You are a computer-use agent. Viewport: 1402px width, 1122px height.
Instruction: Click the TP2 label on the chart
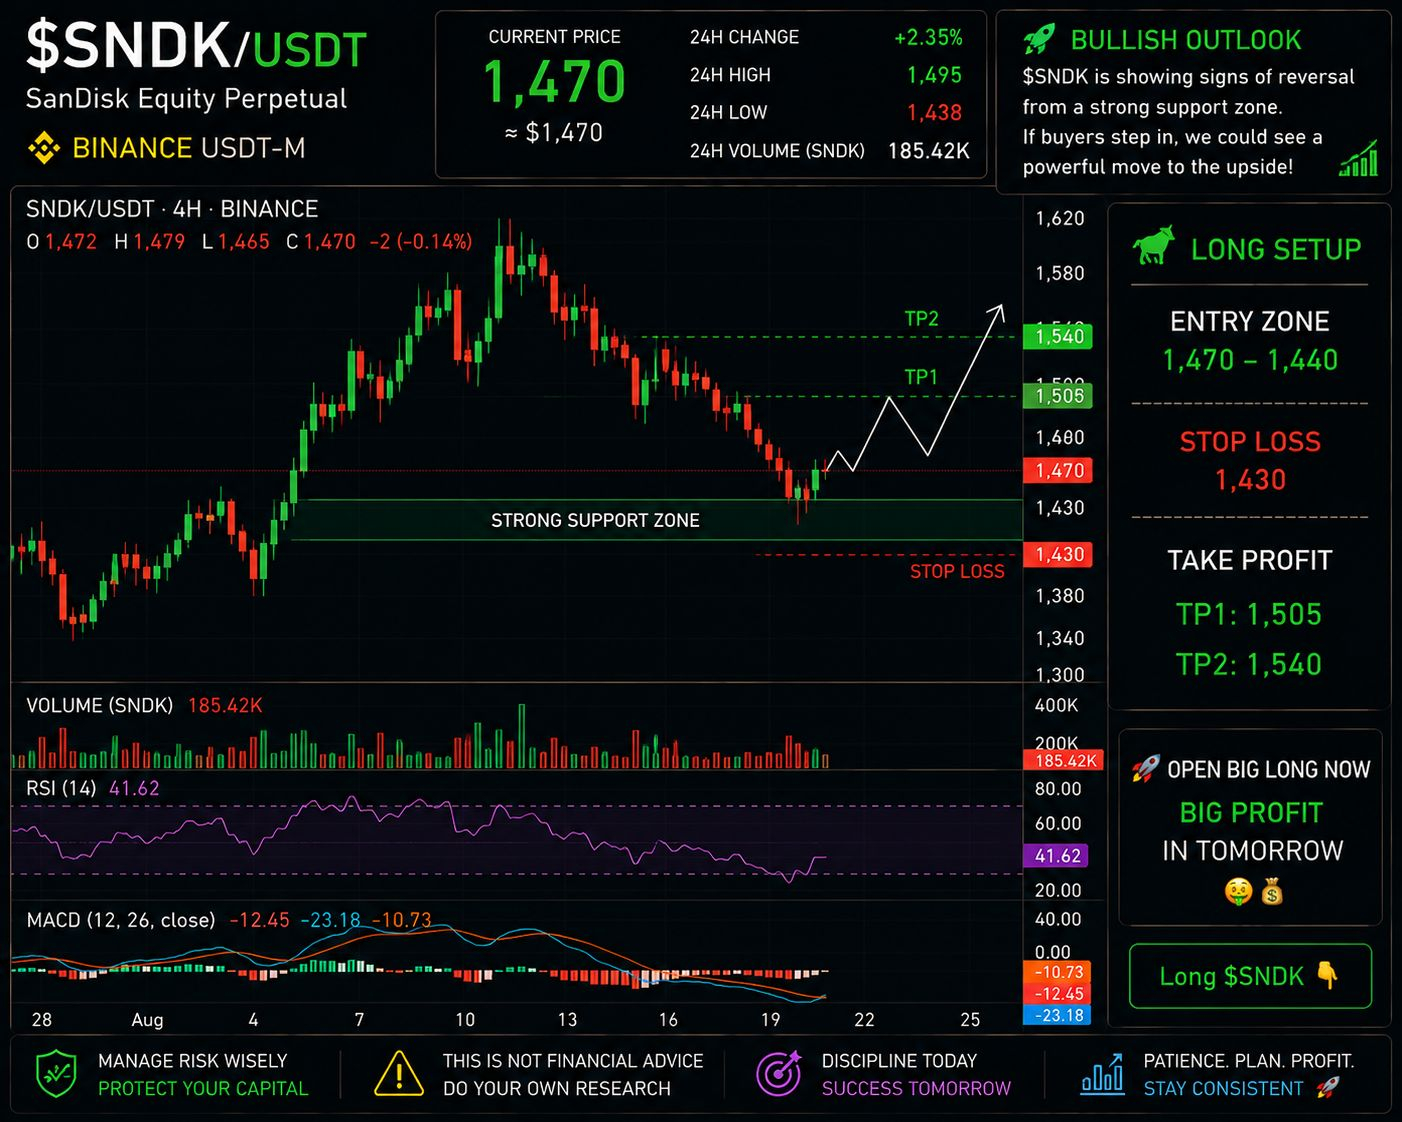click(x=921, y=319)
